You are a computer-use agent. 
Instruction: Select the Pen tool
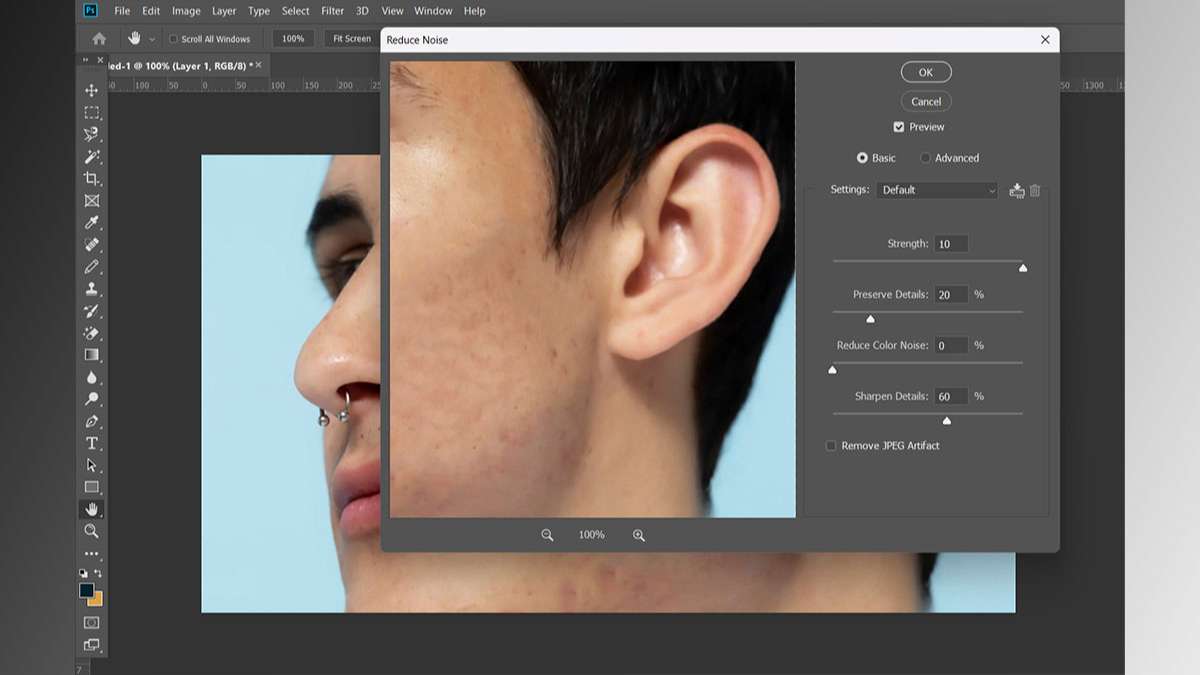tap(92, 421)
